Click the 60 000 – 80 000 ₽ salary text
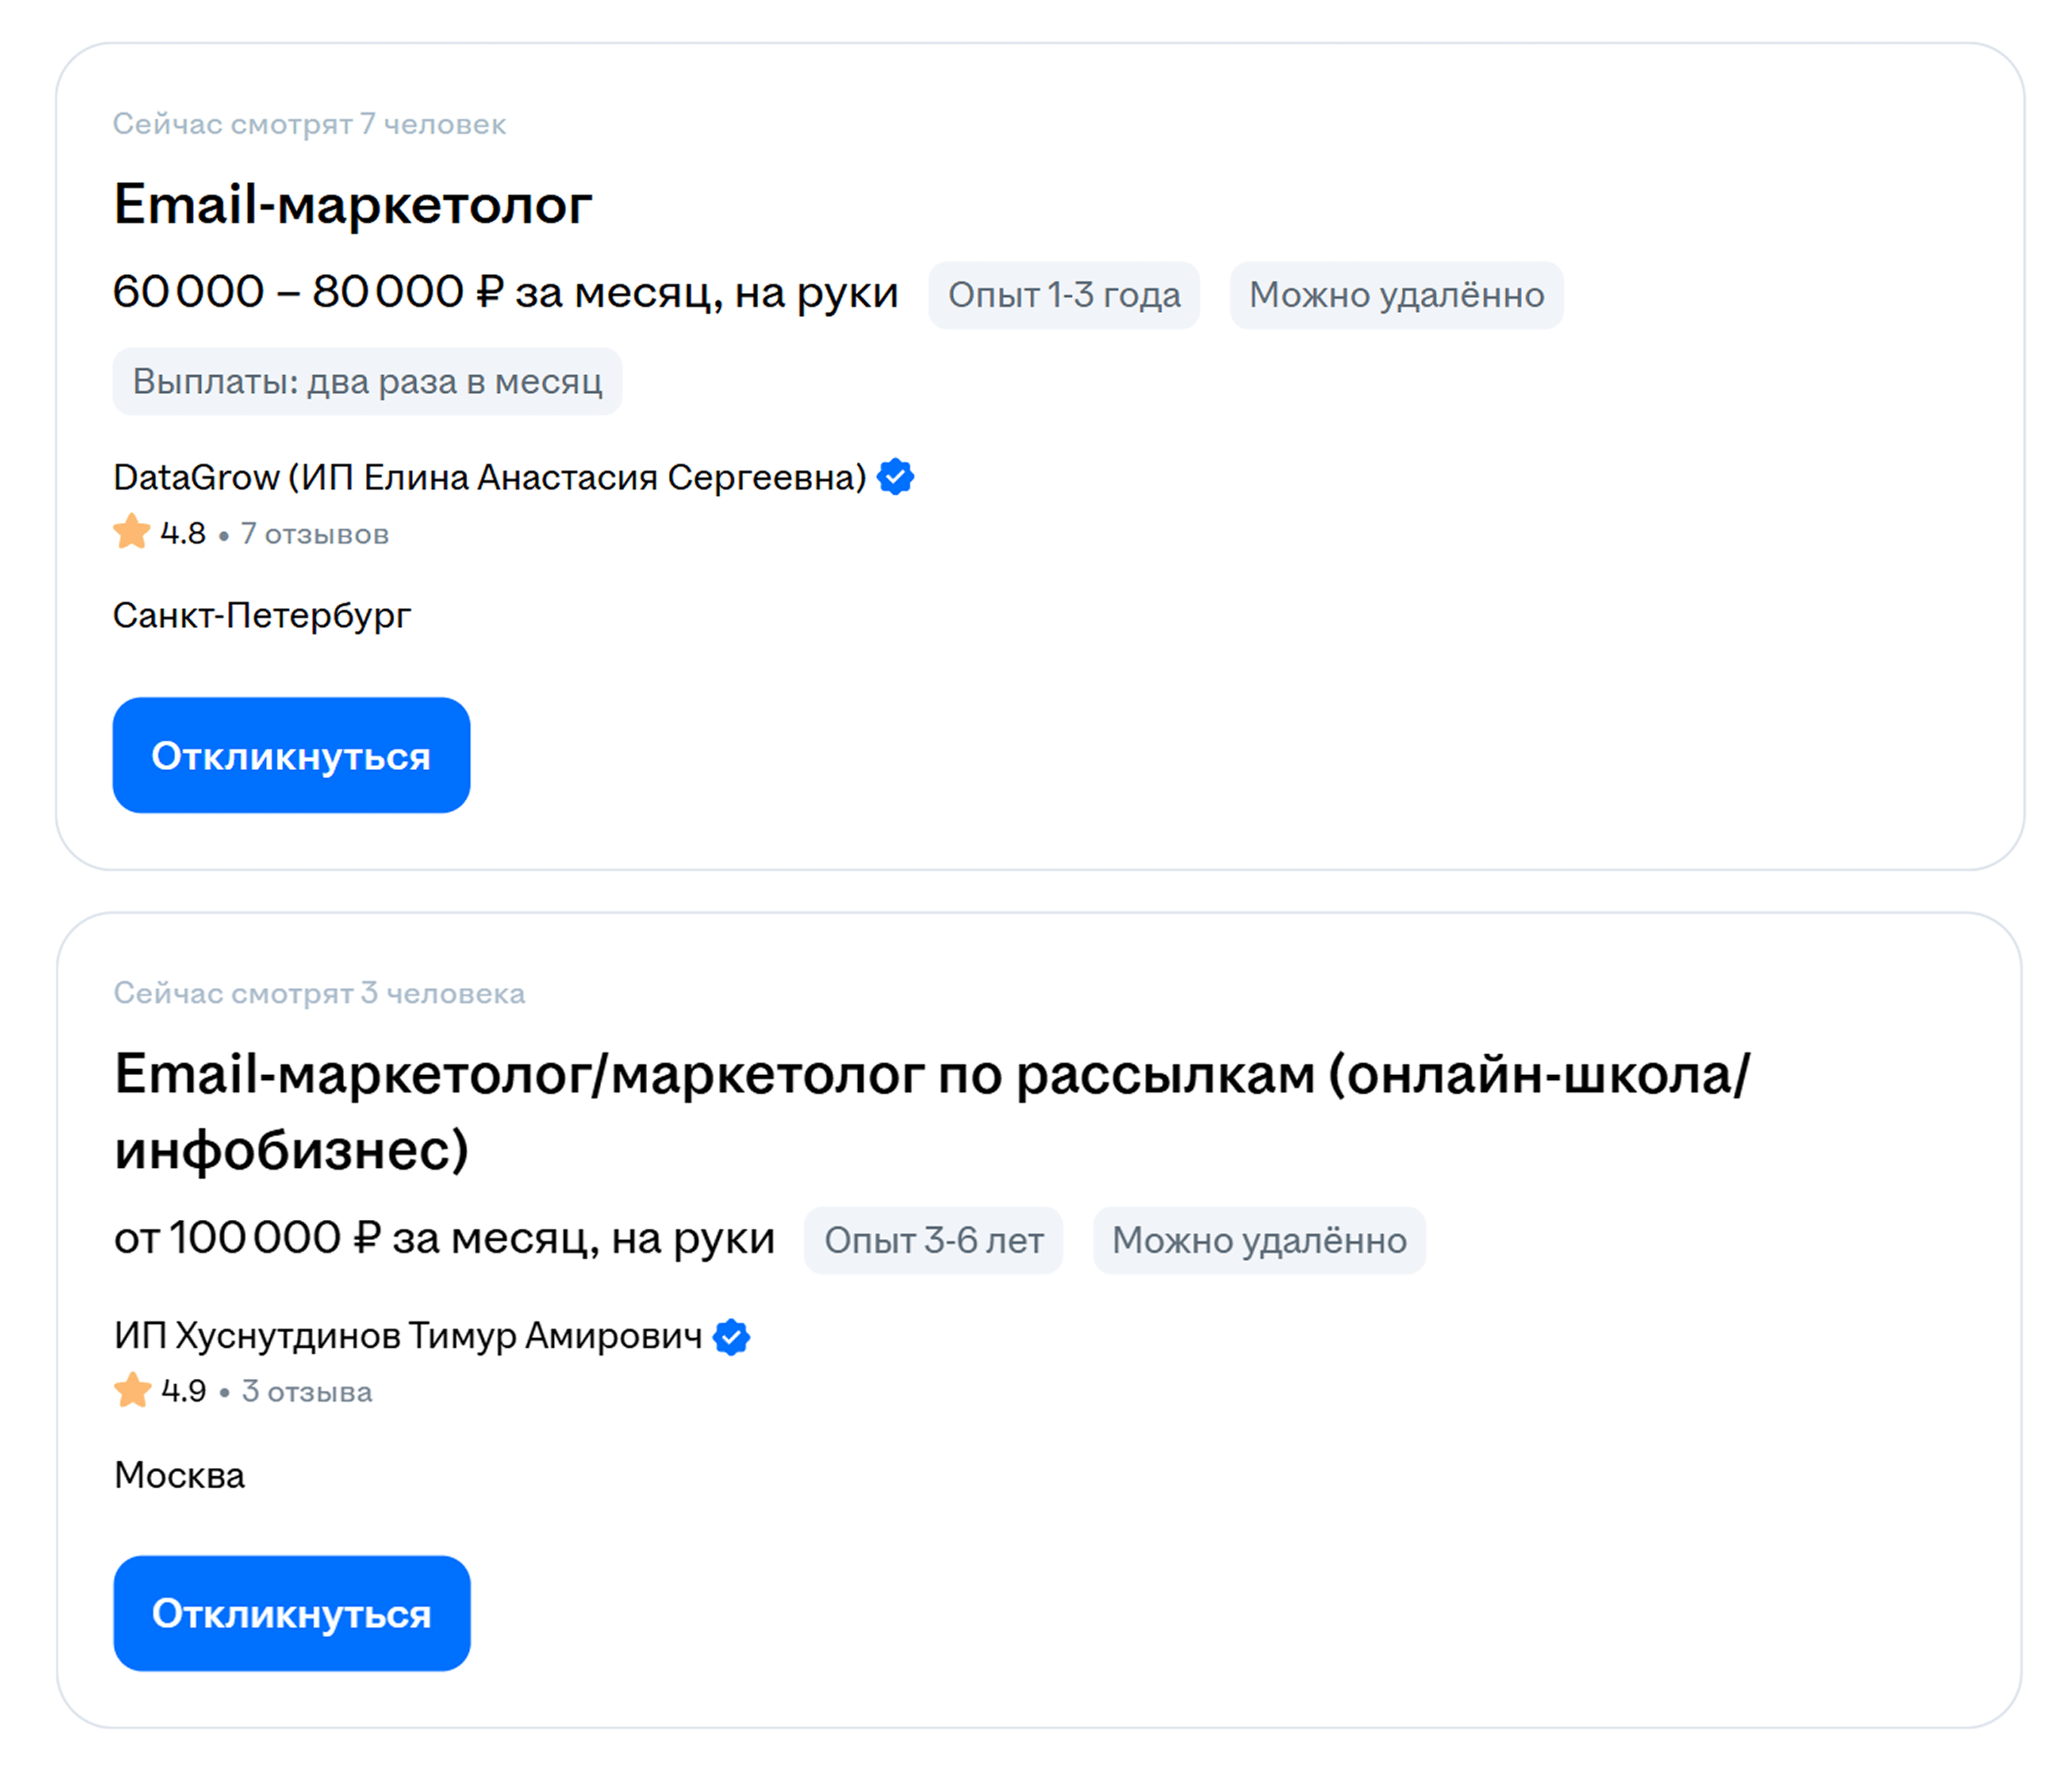The image size is (2072, 1773). pos(505,292)
